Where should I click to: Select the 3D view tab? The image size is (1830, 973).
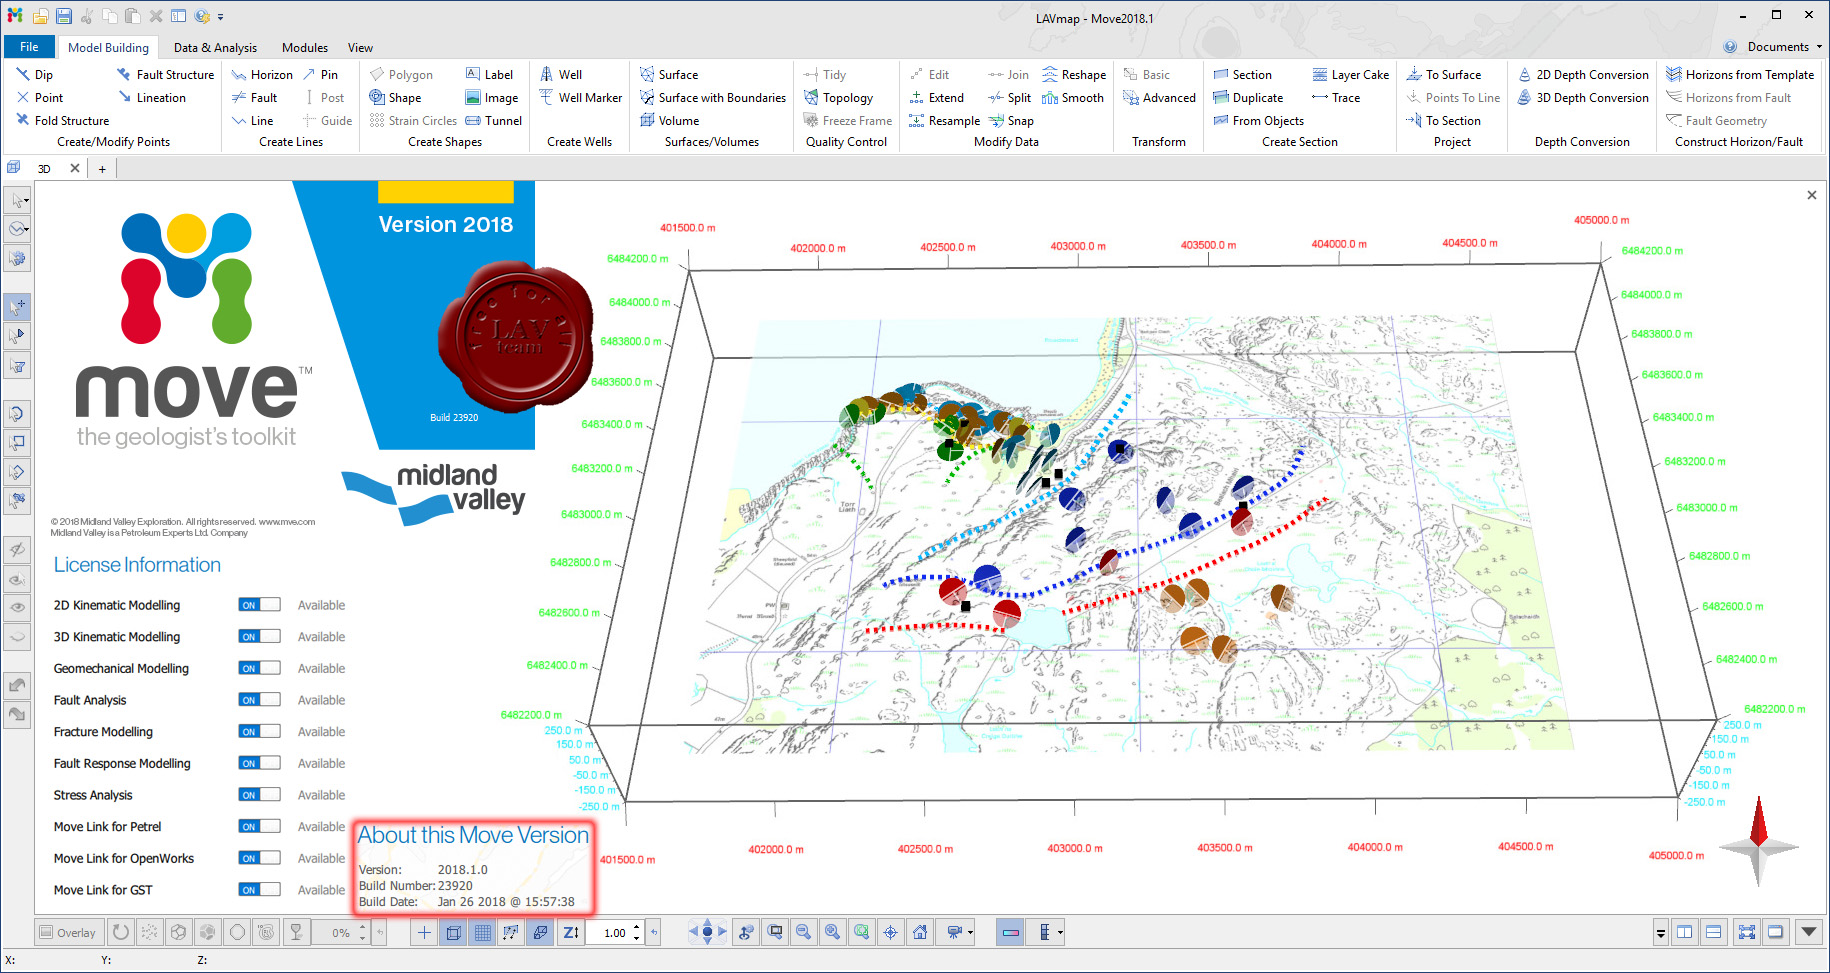tap(44, 168)
